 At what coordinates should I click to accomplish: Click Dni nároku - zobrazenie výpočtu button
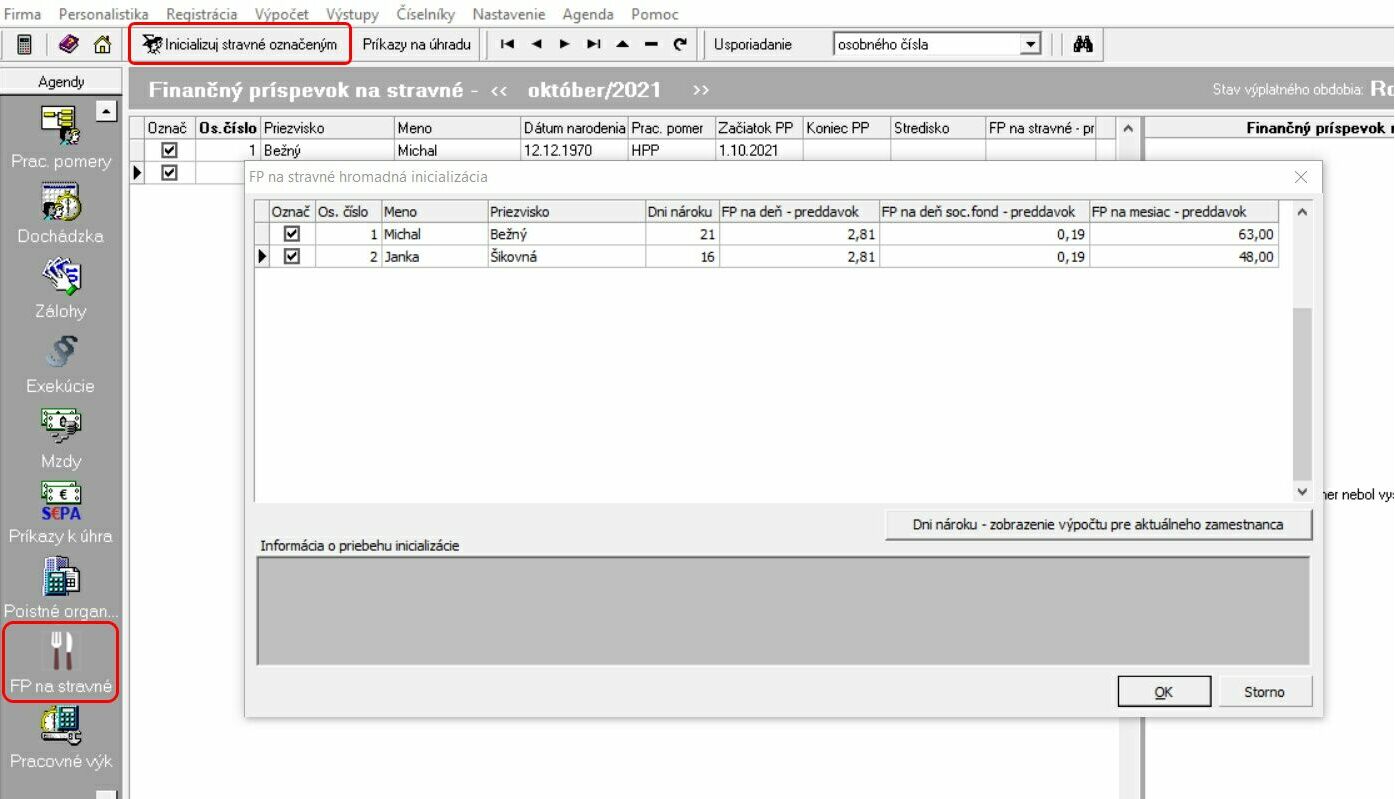click(x=1098, y=524)
